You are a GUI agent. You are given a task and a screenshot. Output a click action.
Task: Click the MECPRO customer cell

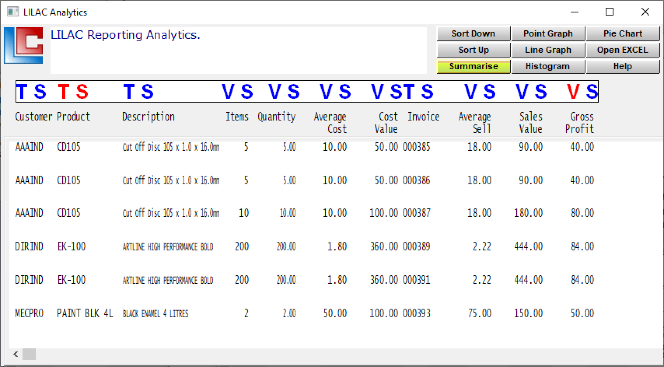tap(29, 313)
